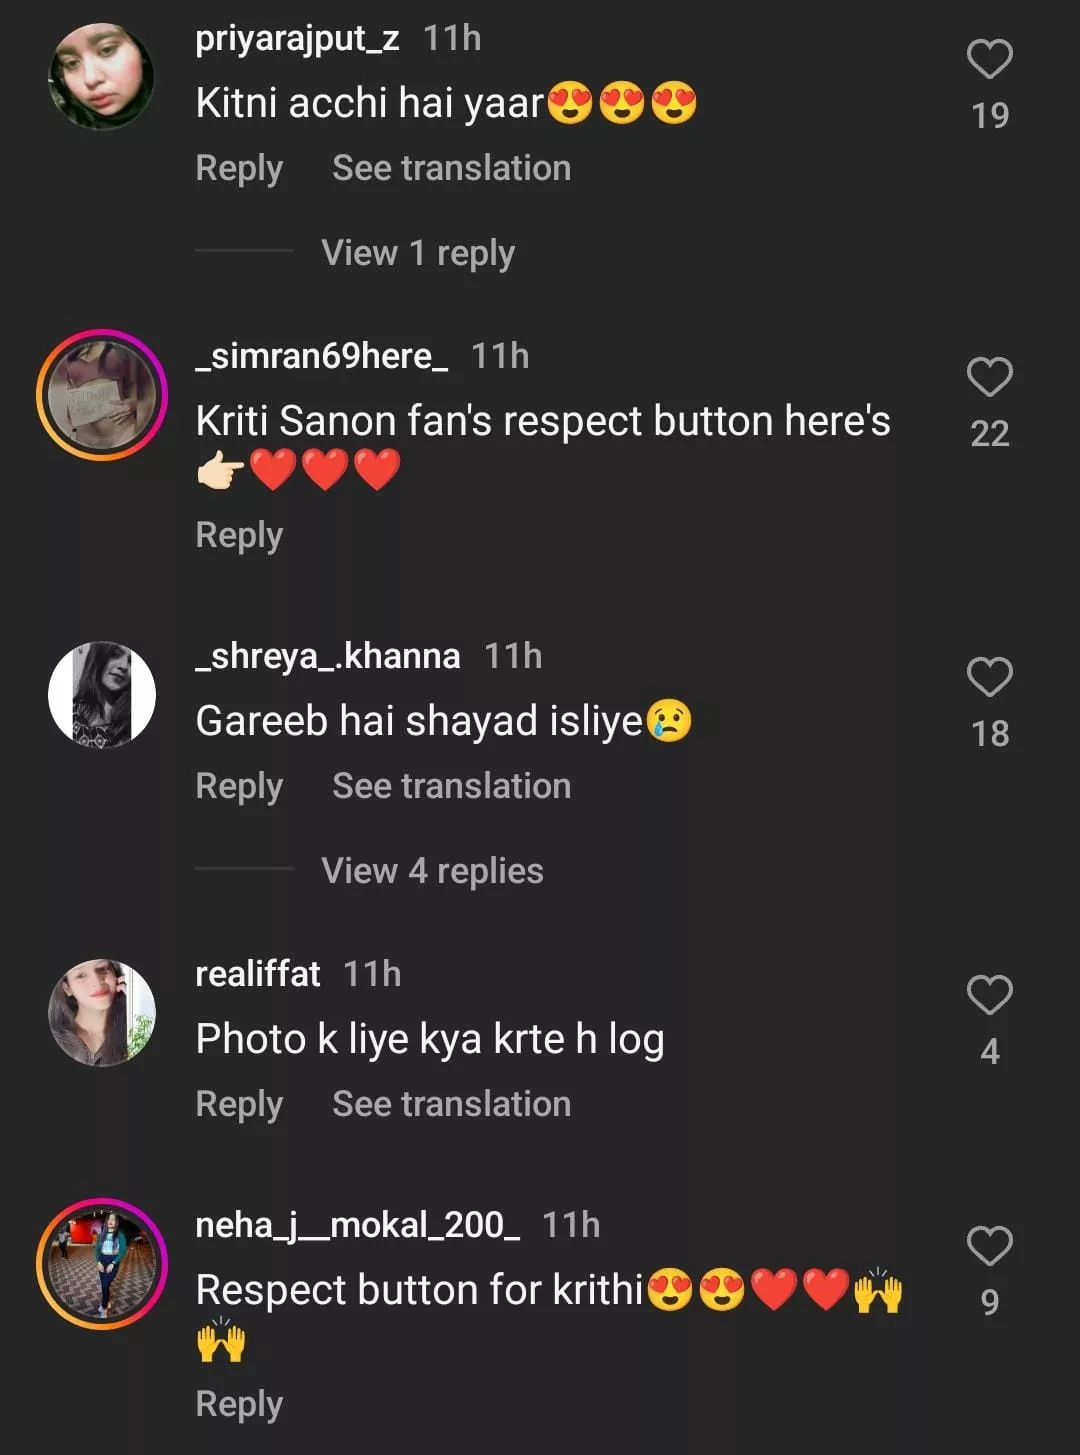
Task: Open neha_j__mokal_200_'s story ring avatar
Action: 101,1264
